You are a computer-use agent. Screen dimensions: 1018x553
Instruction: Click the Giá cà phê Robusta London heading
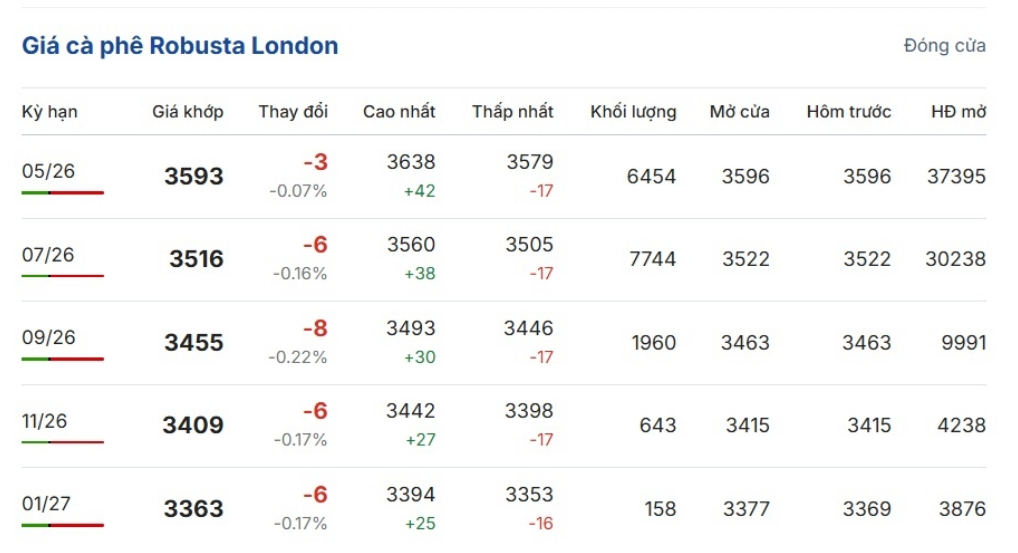[180, 46]
